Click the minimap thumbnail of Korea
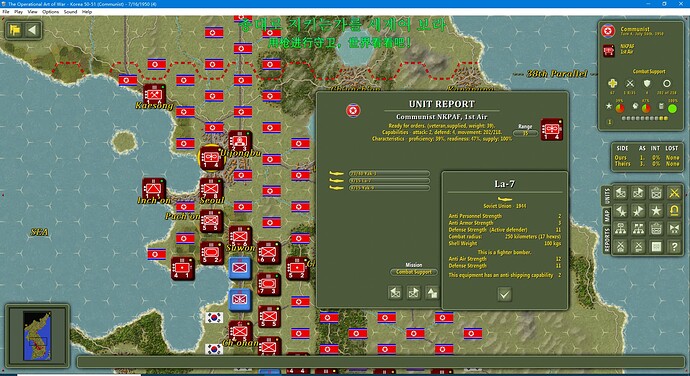Image resolution: width=690 pixels, height=376 pixels. [37, 335]
